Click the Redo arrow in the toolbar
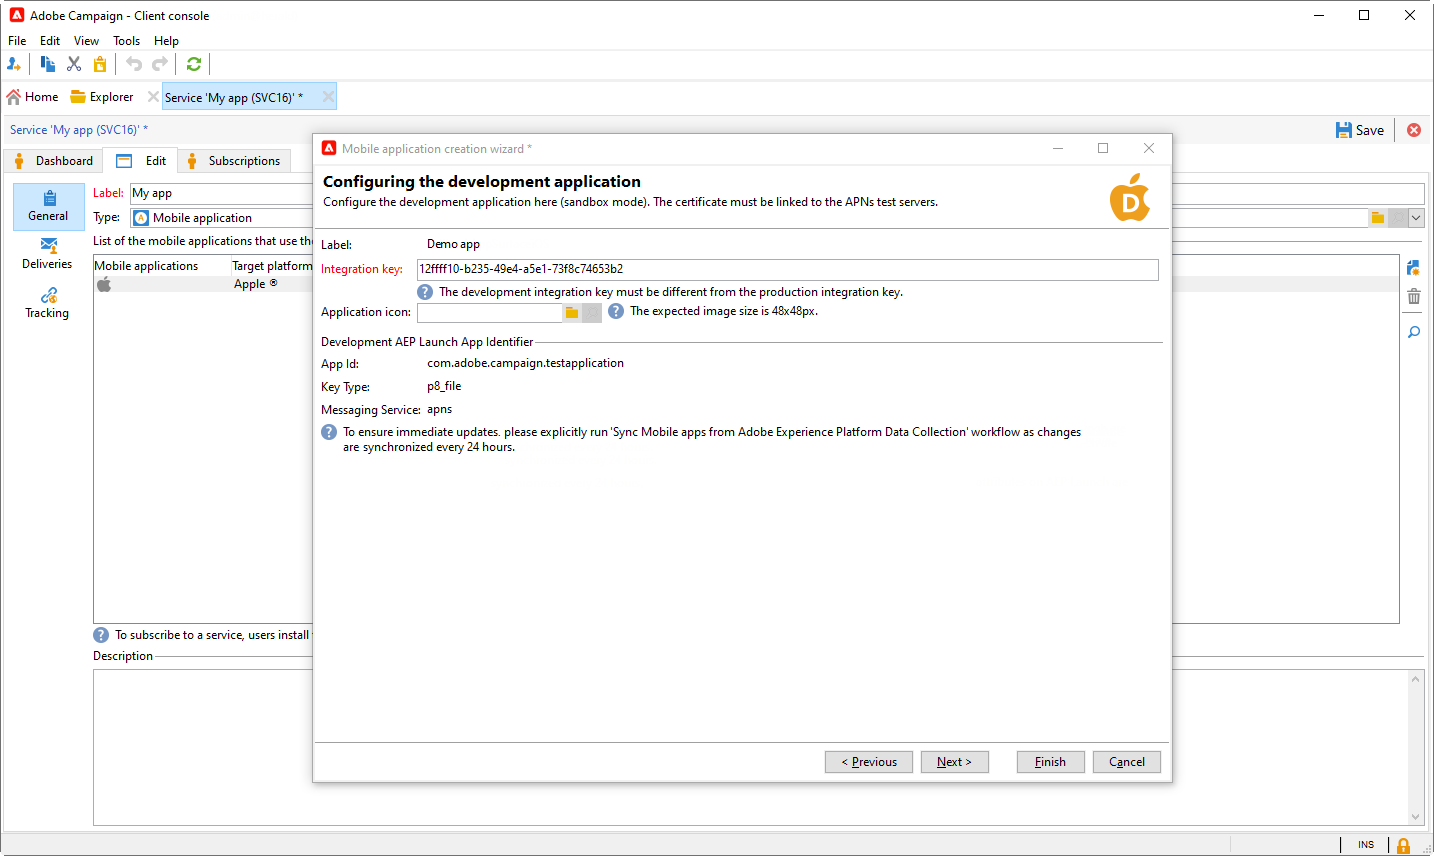Viewport: 1434px width, 856px height. [x=160, y=64]
